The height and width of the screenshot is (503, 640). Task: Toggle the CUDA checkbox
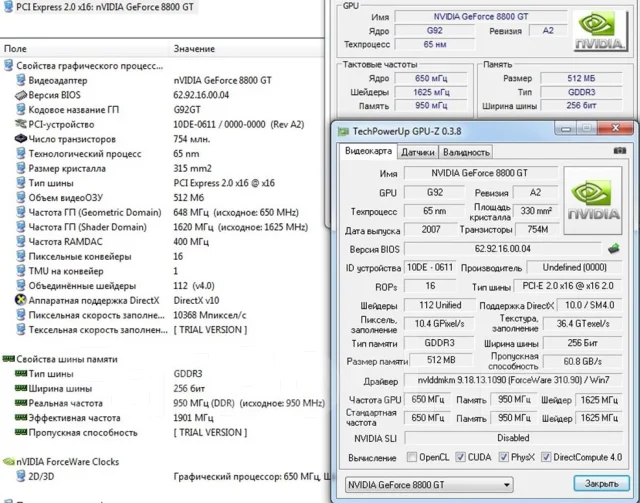pos(460,457)
